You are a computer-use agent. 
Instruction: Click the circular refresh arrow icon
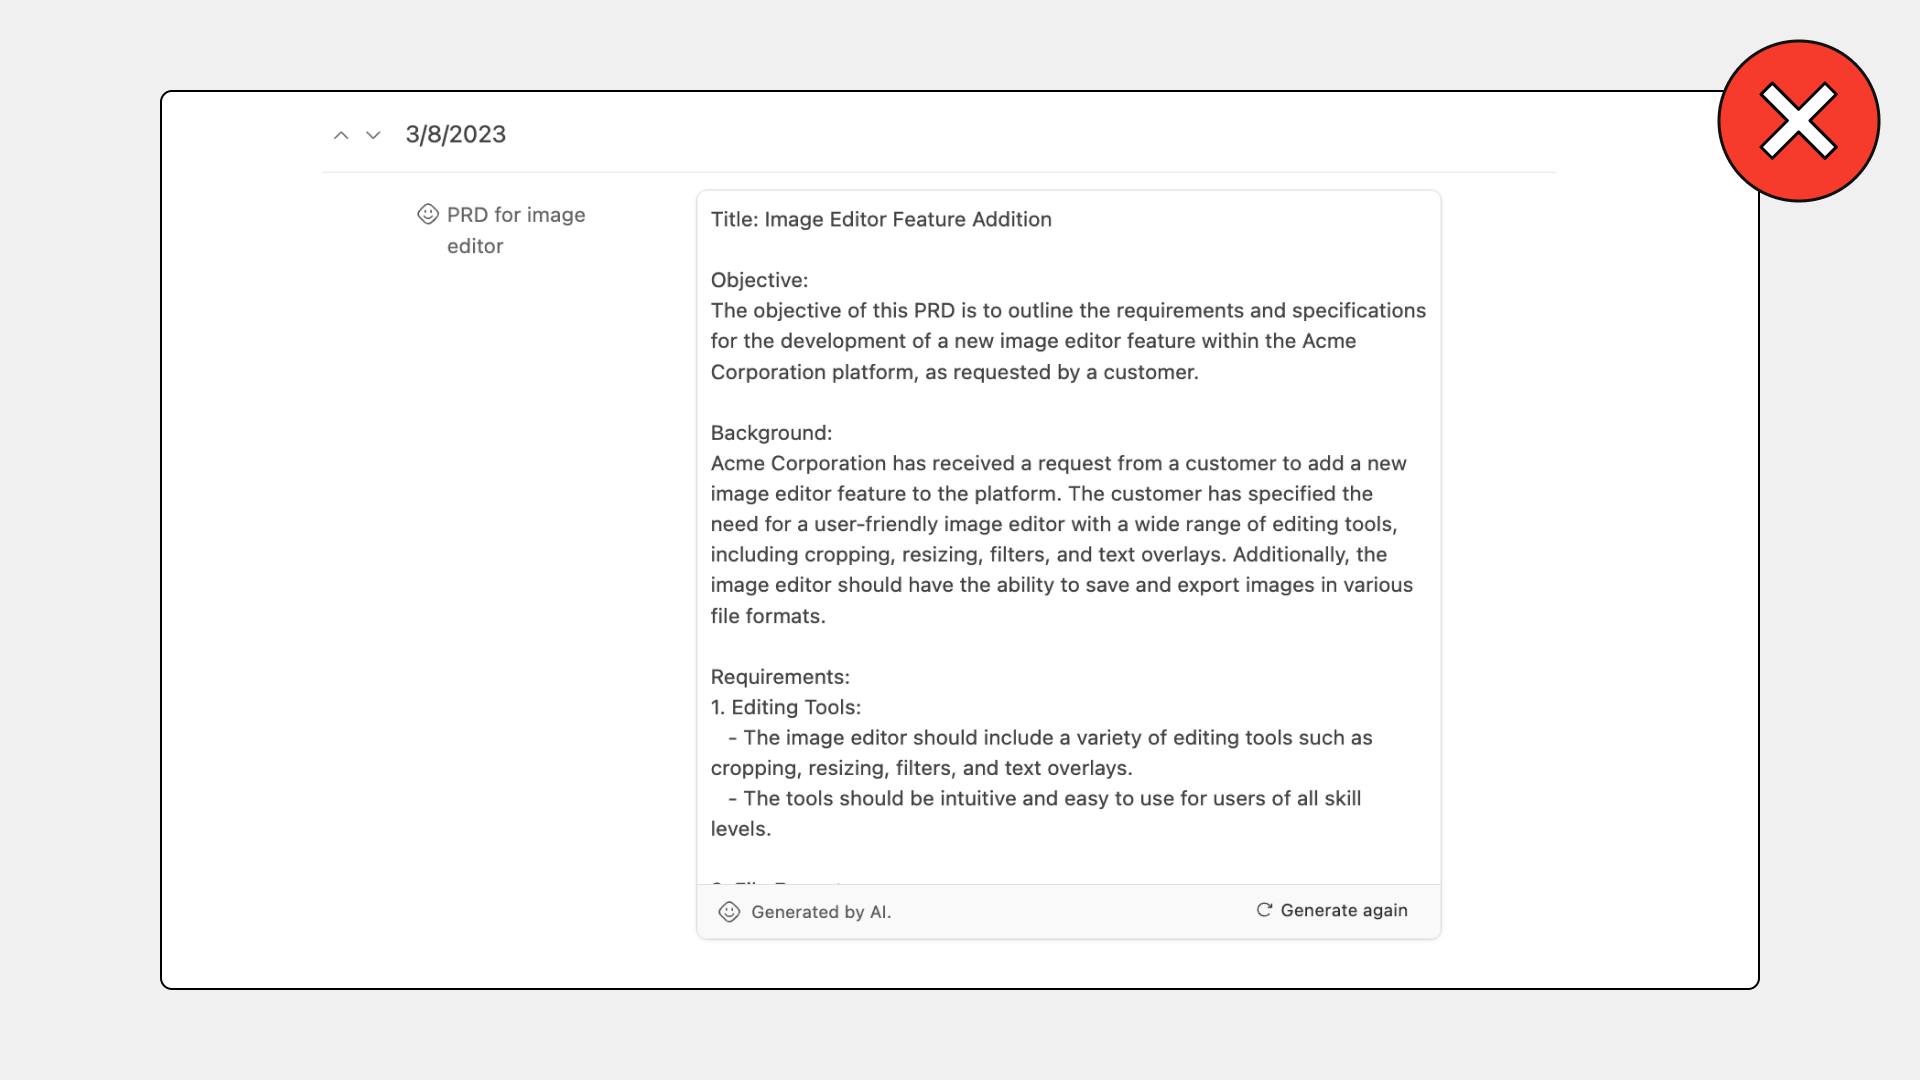(x=1264, y=910)
